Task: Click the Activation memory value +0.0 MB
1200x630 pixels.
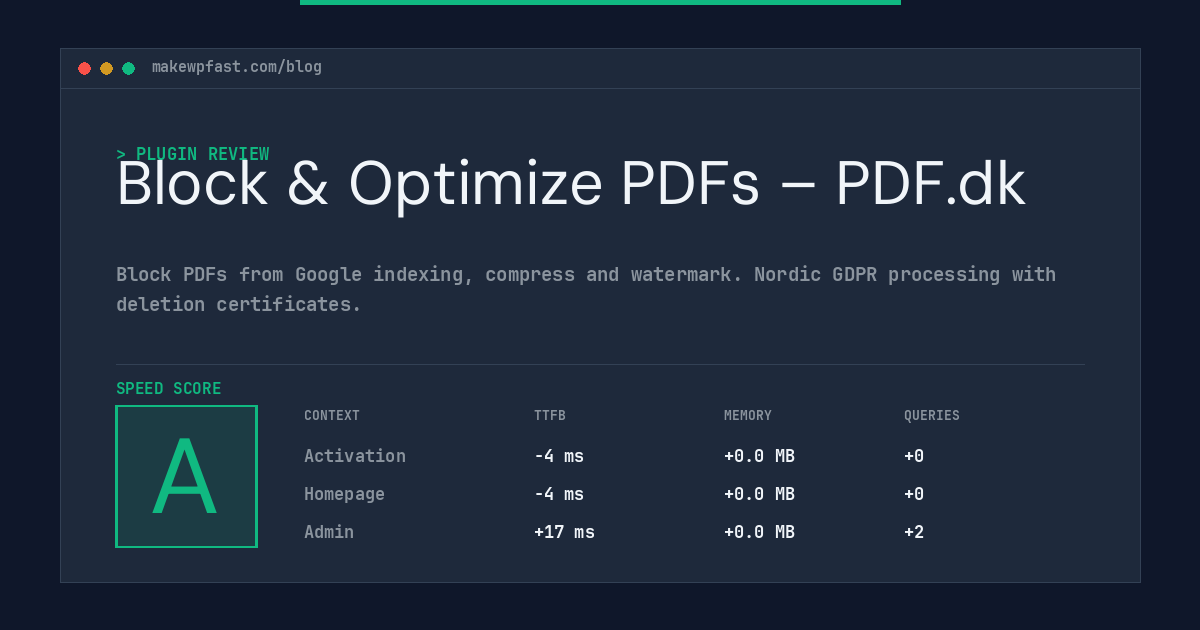Action: tap(759, 456)
